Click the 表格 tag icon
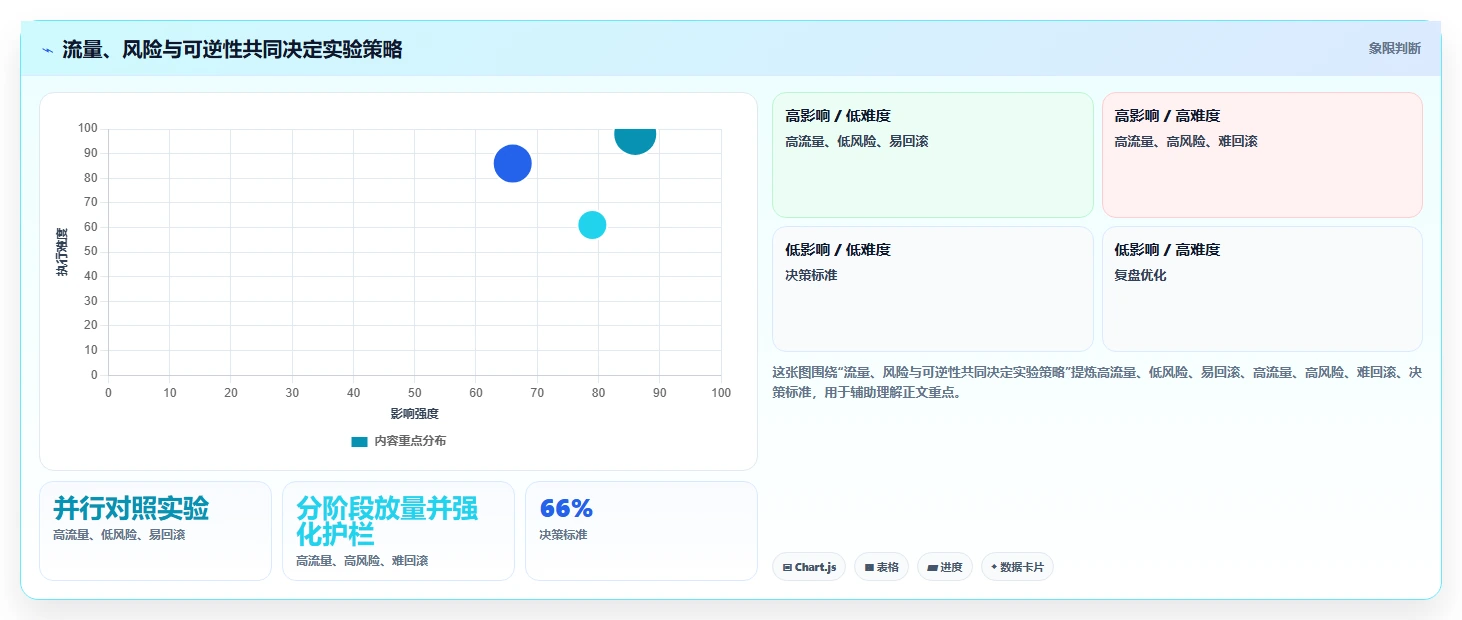Screen dimensions: 1462x620 coord(869,568)
